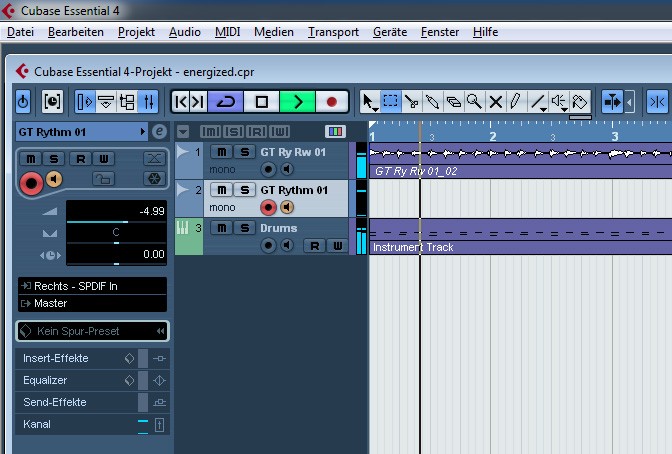Image resolution: width=672 pixels, height=454 pixels.
Task: Mute the GT Ry Rw 01 track
Action: pyautogui.click(x=222, y=152)
